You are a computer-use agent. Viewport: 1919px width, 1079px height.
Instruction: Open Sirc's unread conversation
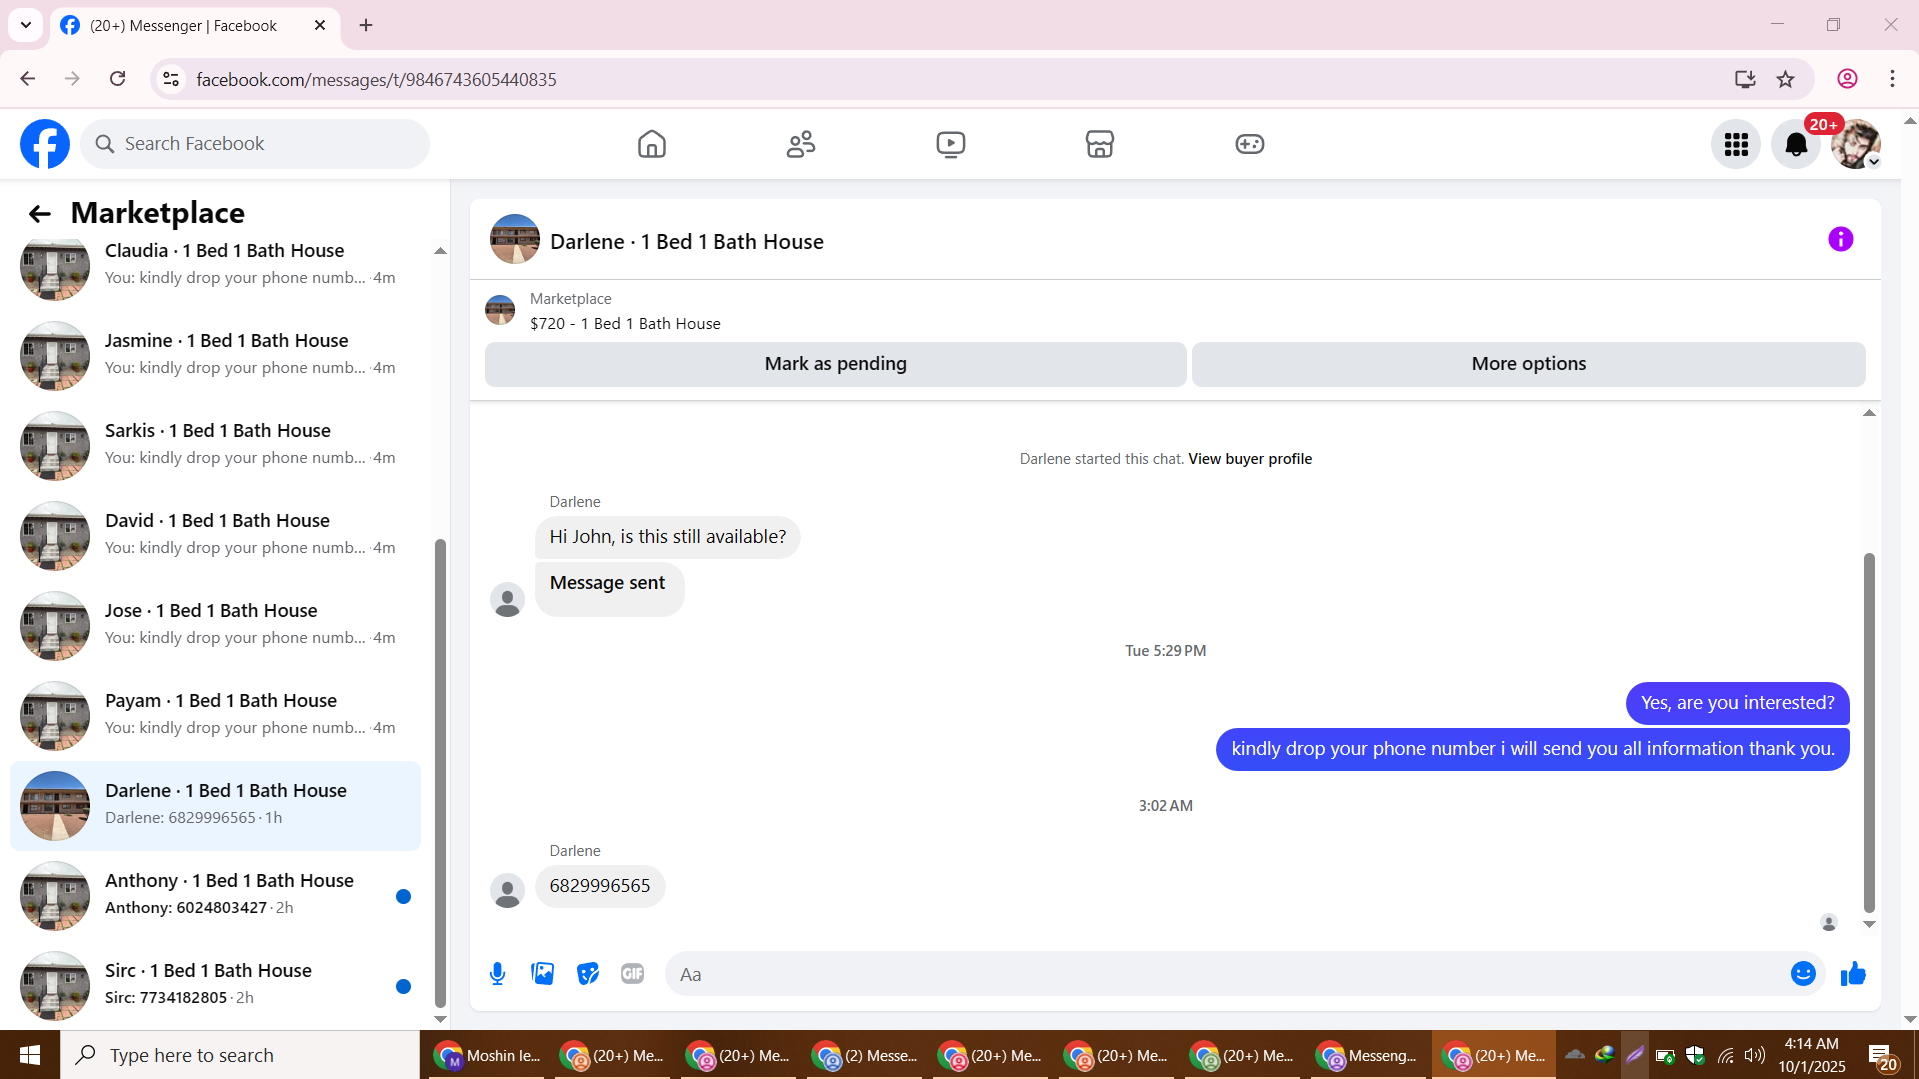coord(215,986)
